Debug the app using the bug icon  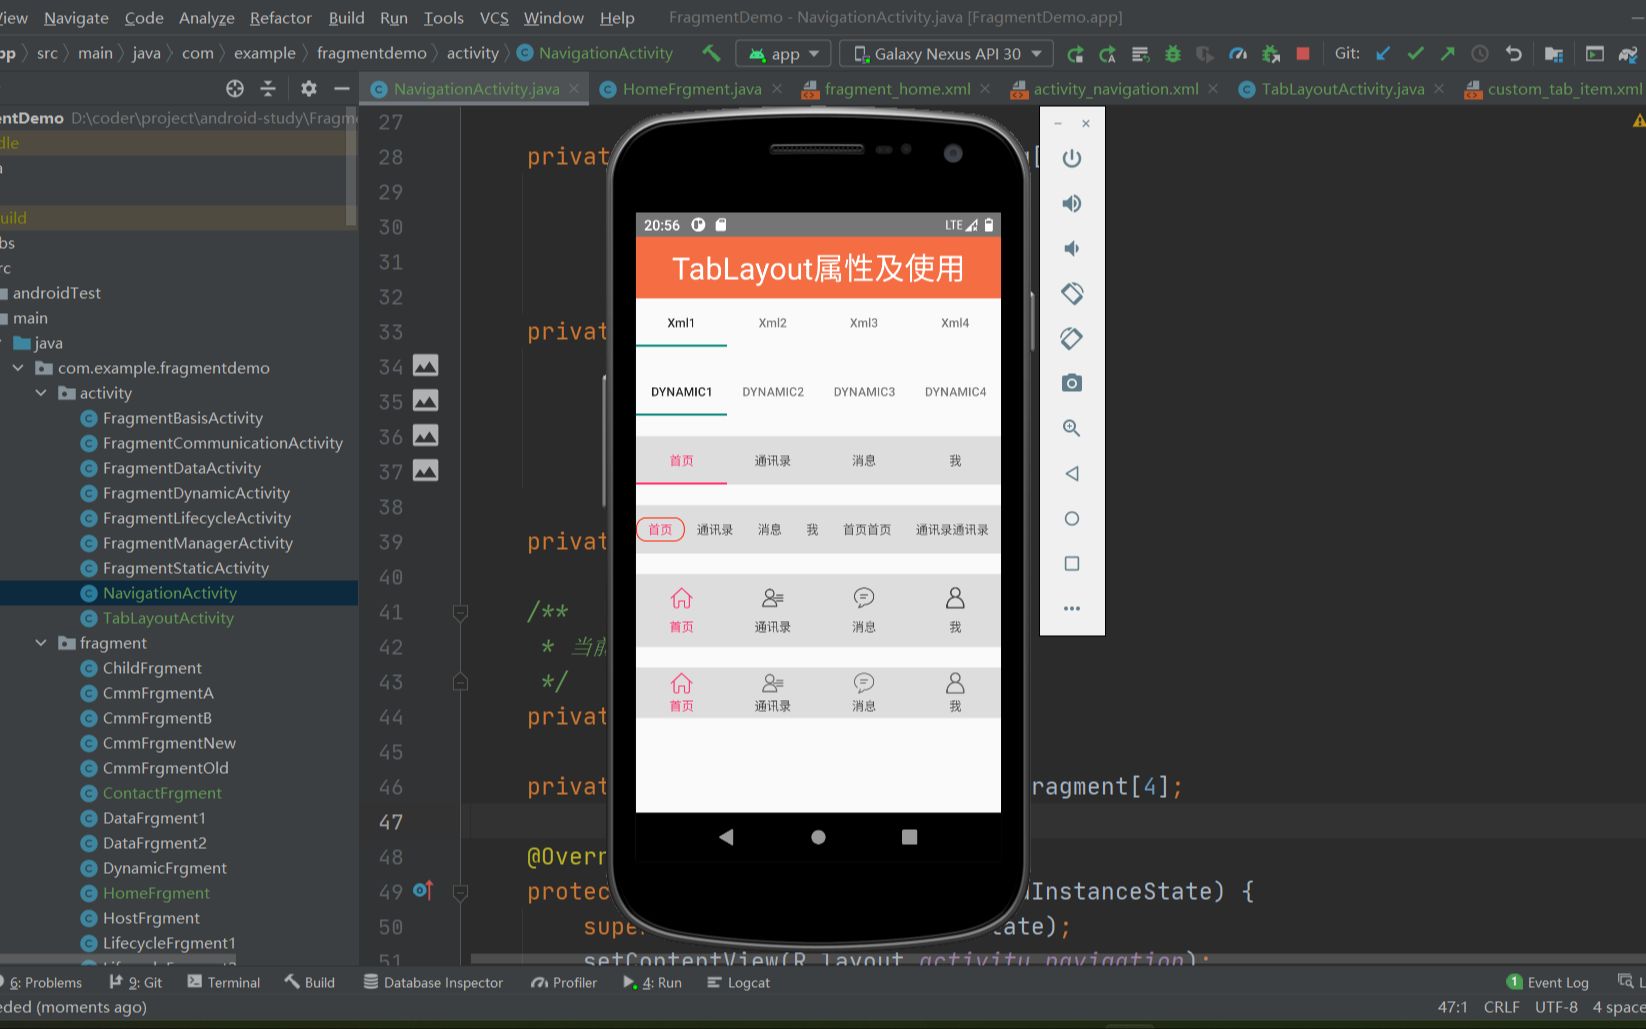[1172, 53]
